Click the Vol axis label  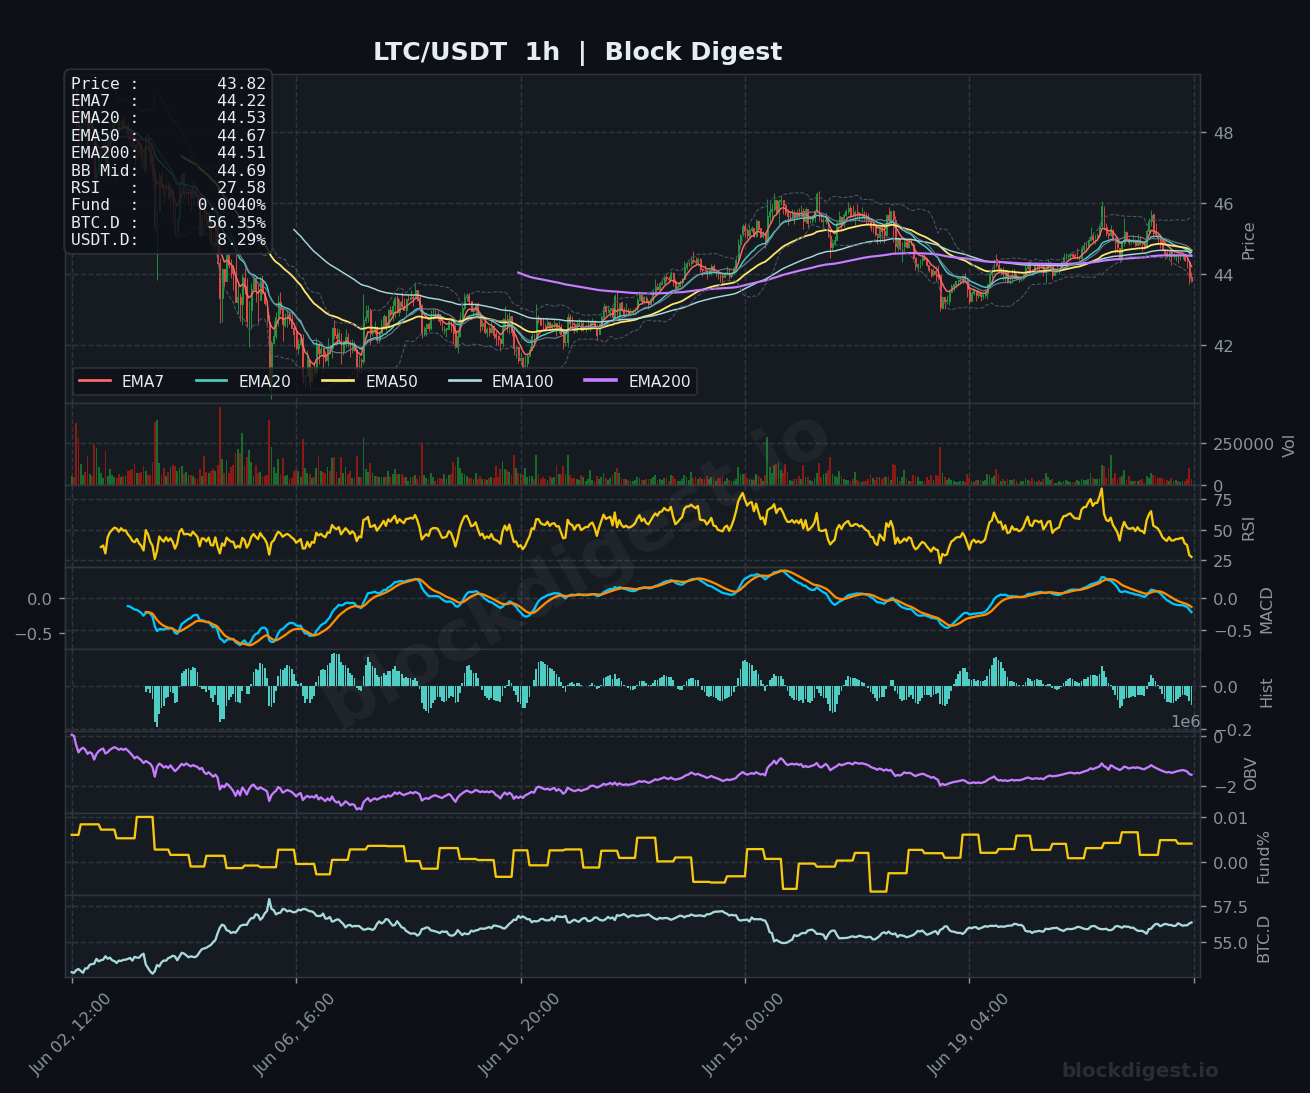(x=1288, y=445)
